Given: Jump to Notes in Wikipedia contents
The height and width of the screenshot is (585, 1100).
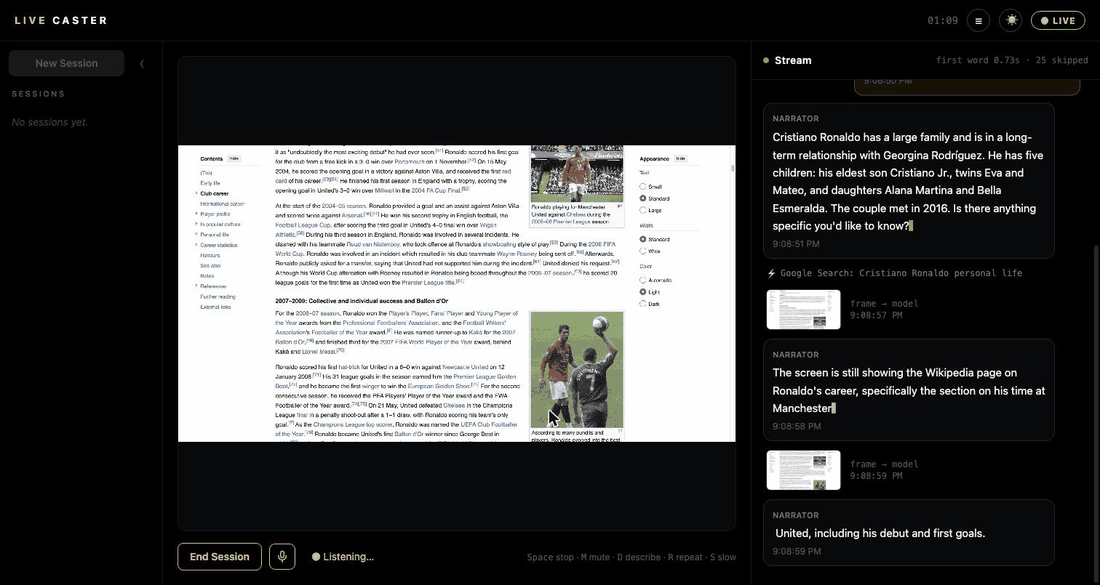Looking at the screenshot, I should click(207, 276).
